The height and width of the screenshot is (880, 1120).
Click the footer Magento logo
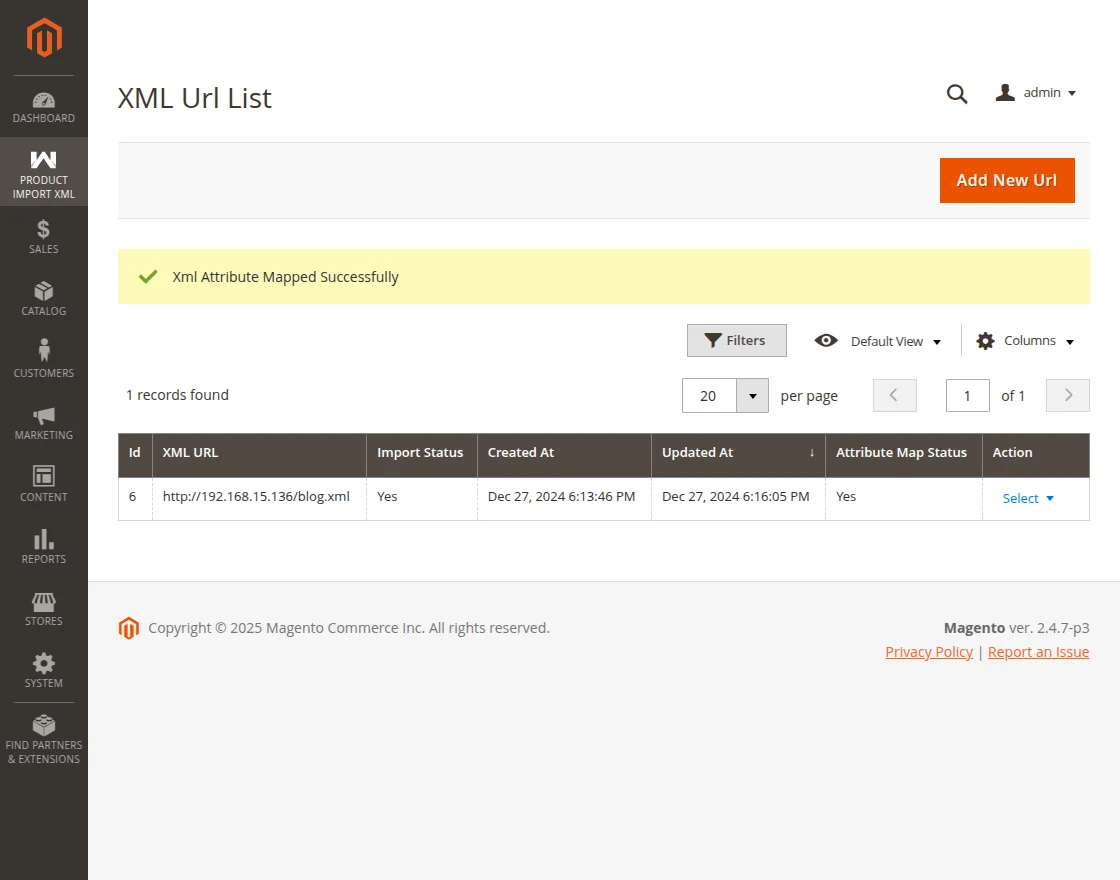(x=129, y=628)
